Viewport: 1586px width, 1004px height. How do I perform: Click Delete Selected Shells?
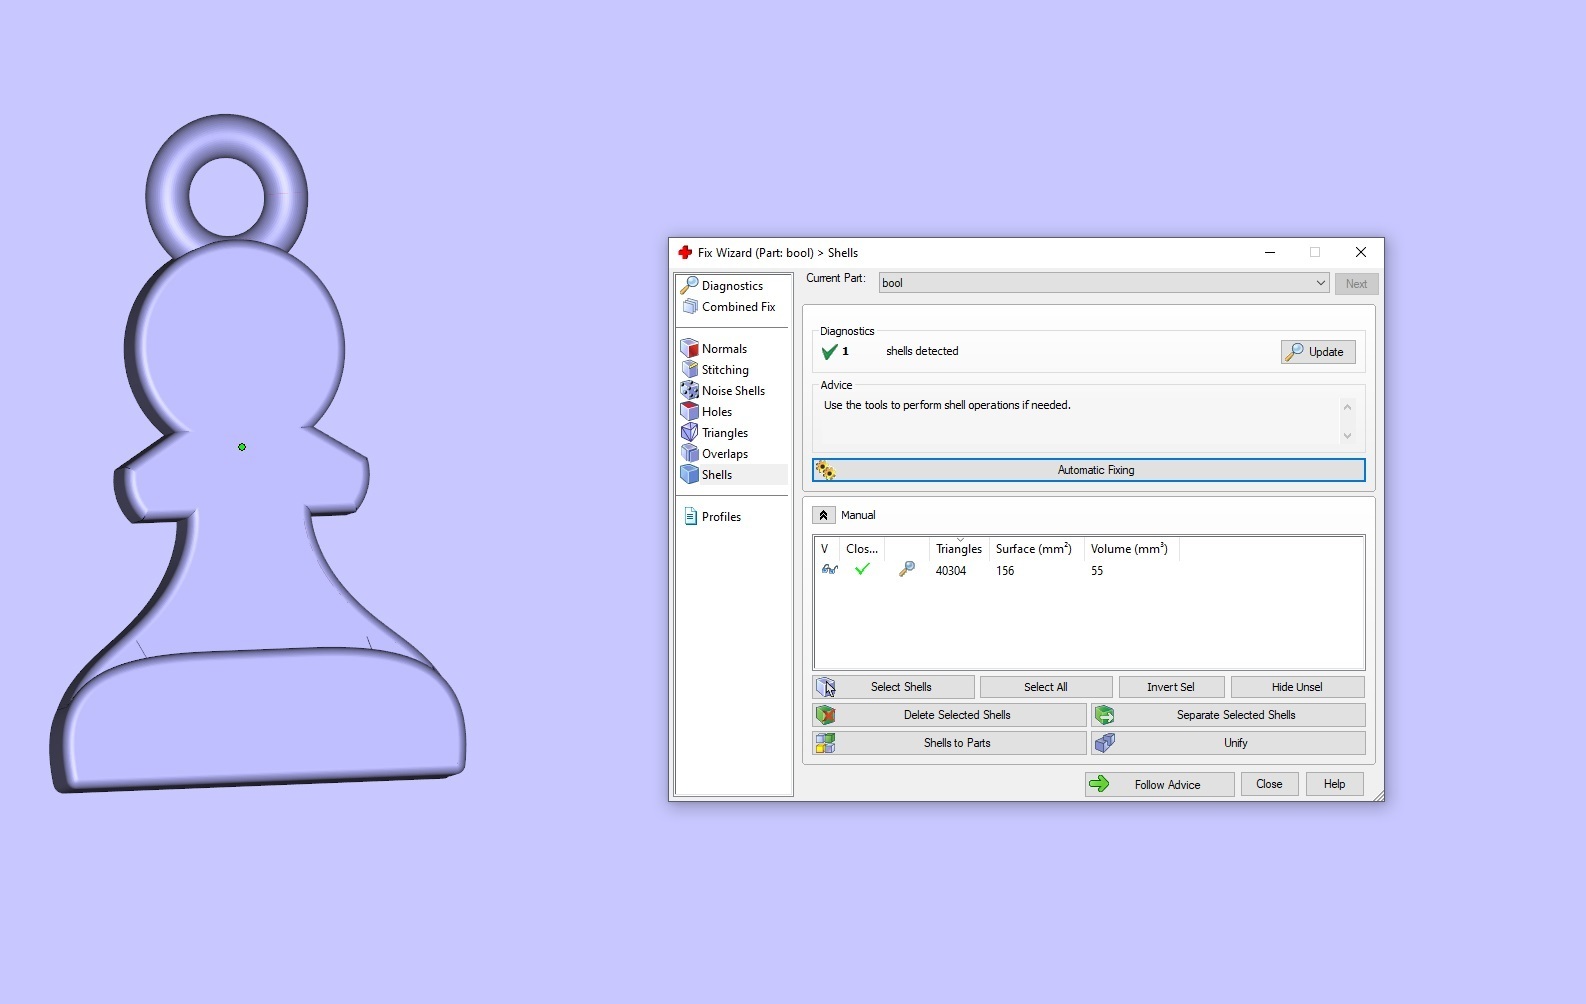[949, 715]
